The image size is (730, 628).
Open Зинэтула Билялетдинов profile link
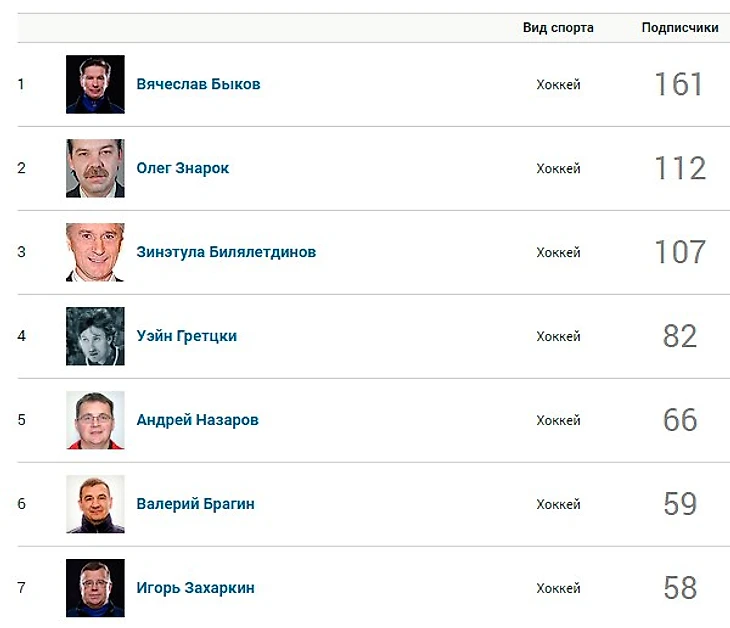(226, 252)
